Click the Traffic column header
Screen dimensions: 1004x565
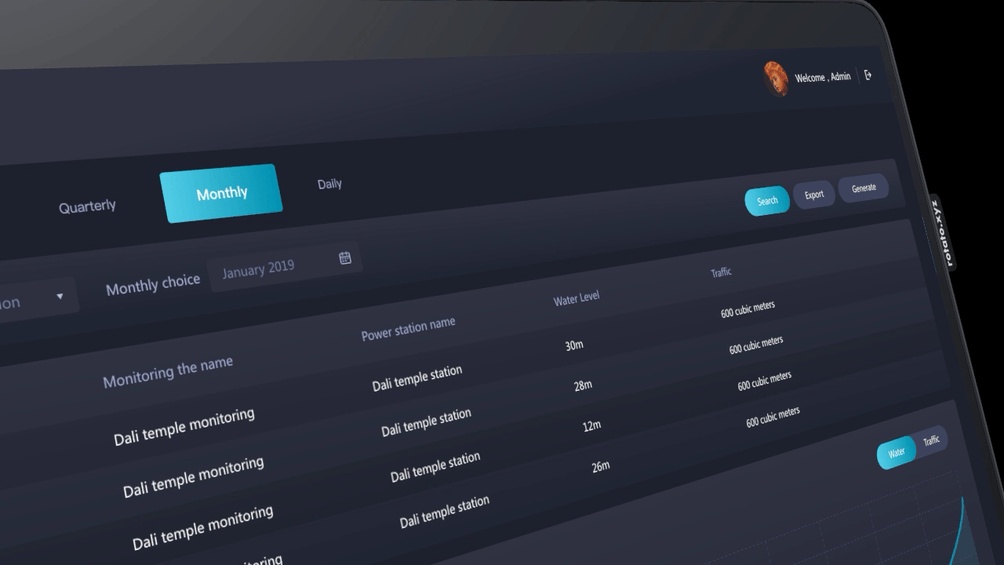tap(721, 272)
